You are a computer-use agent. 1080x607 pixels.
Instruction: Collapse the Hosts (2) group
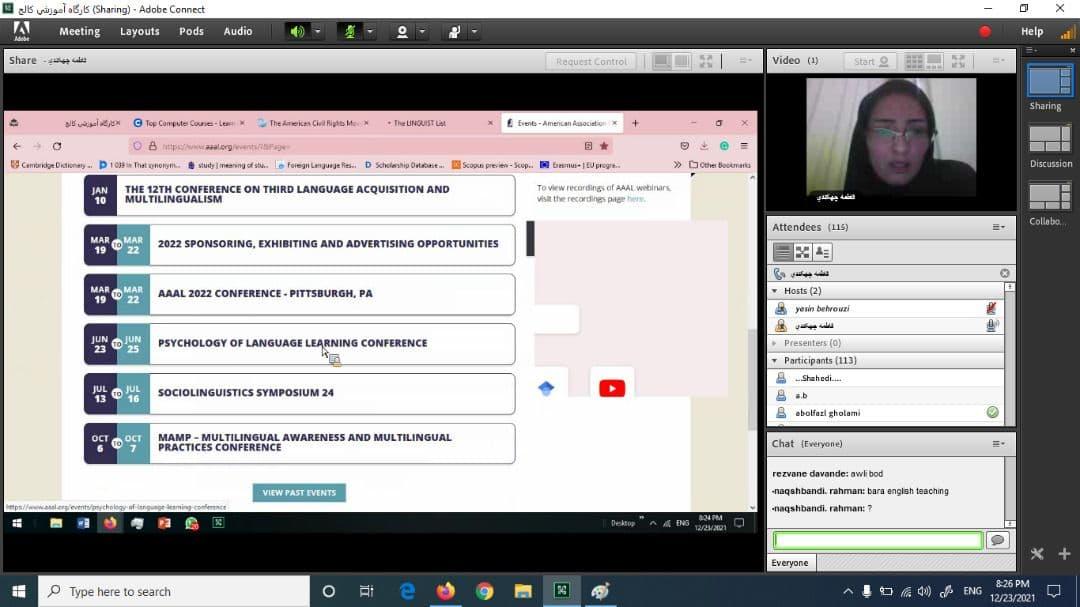774,291
